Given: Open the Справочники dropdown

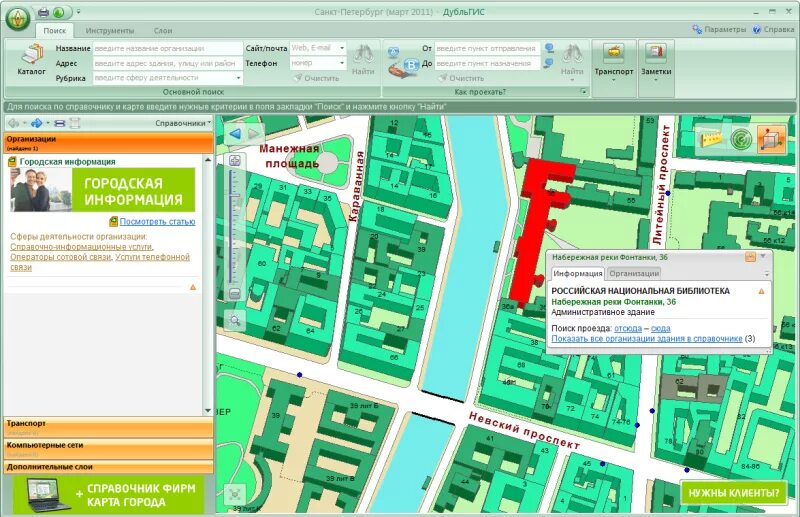Looking at the screenshot, I should click(183, 123).
